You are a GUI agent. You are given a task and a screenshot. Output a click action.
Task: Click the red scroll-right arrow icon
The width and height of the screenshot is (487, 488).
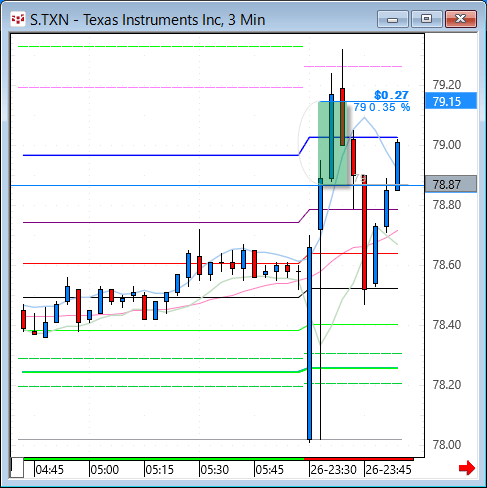(x=467, y=468)
